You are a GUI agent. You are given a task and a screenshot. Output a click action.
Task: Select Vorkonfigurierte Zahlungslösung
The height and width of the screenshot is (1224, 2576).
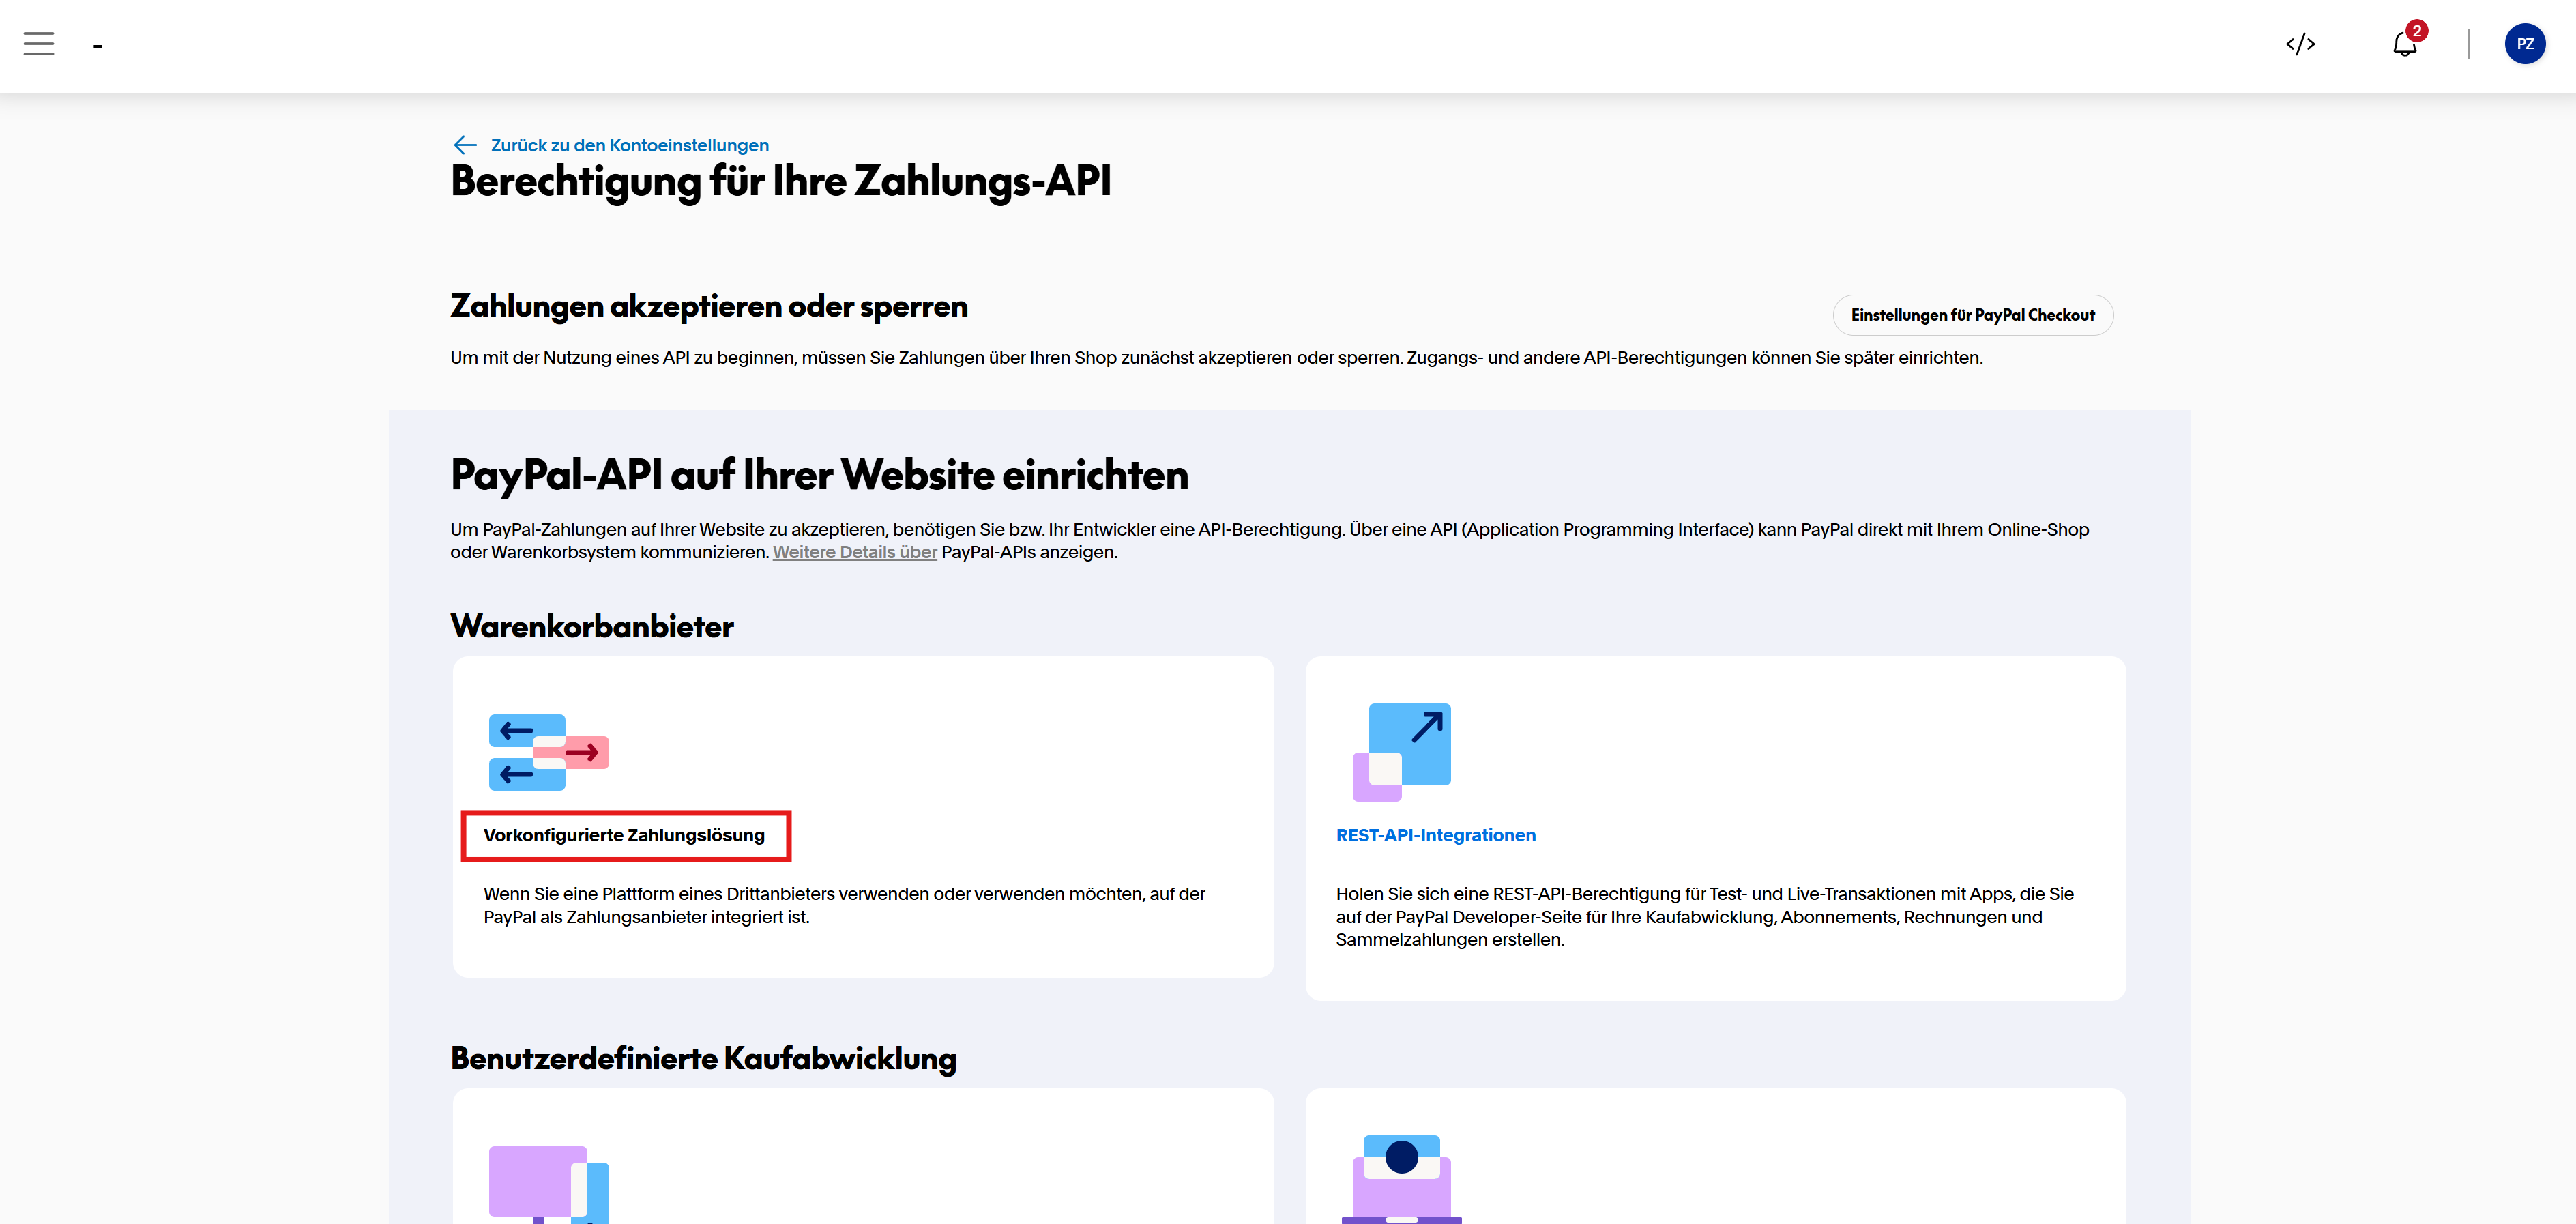tap(624, 835)
